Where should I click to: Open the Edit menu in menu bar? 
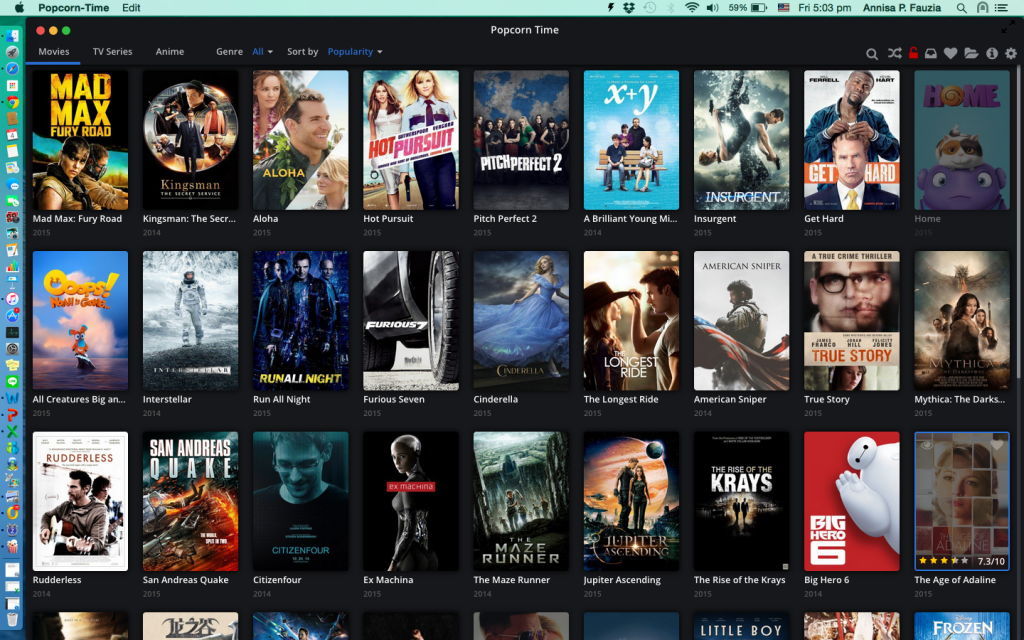(131, 8)
